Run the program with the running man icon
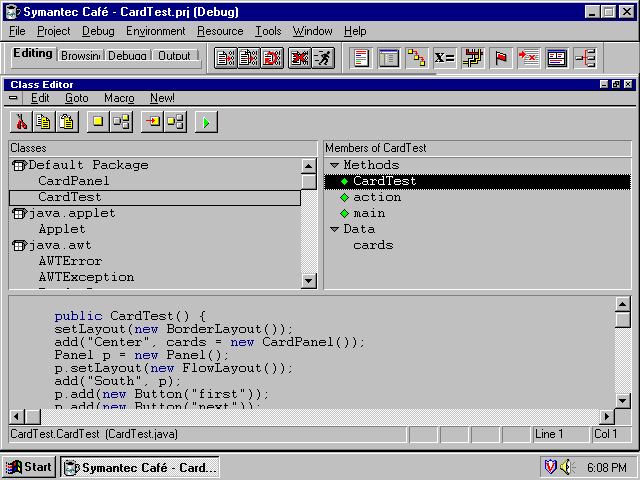Screen dimensions: 640x480 pos(323,58)
